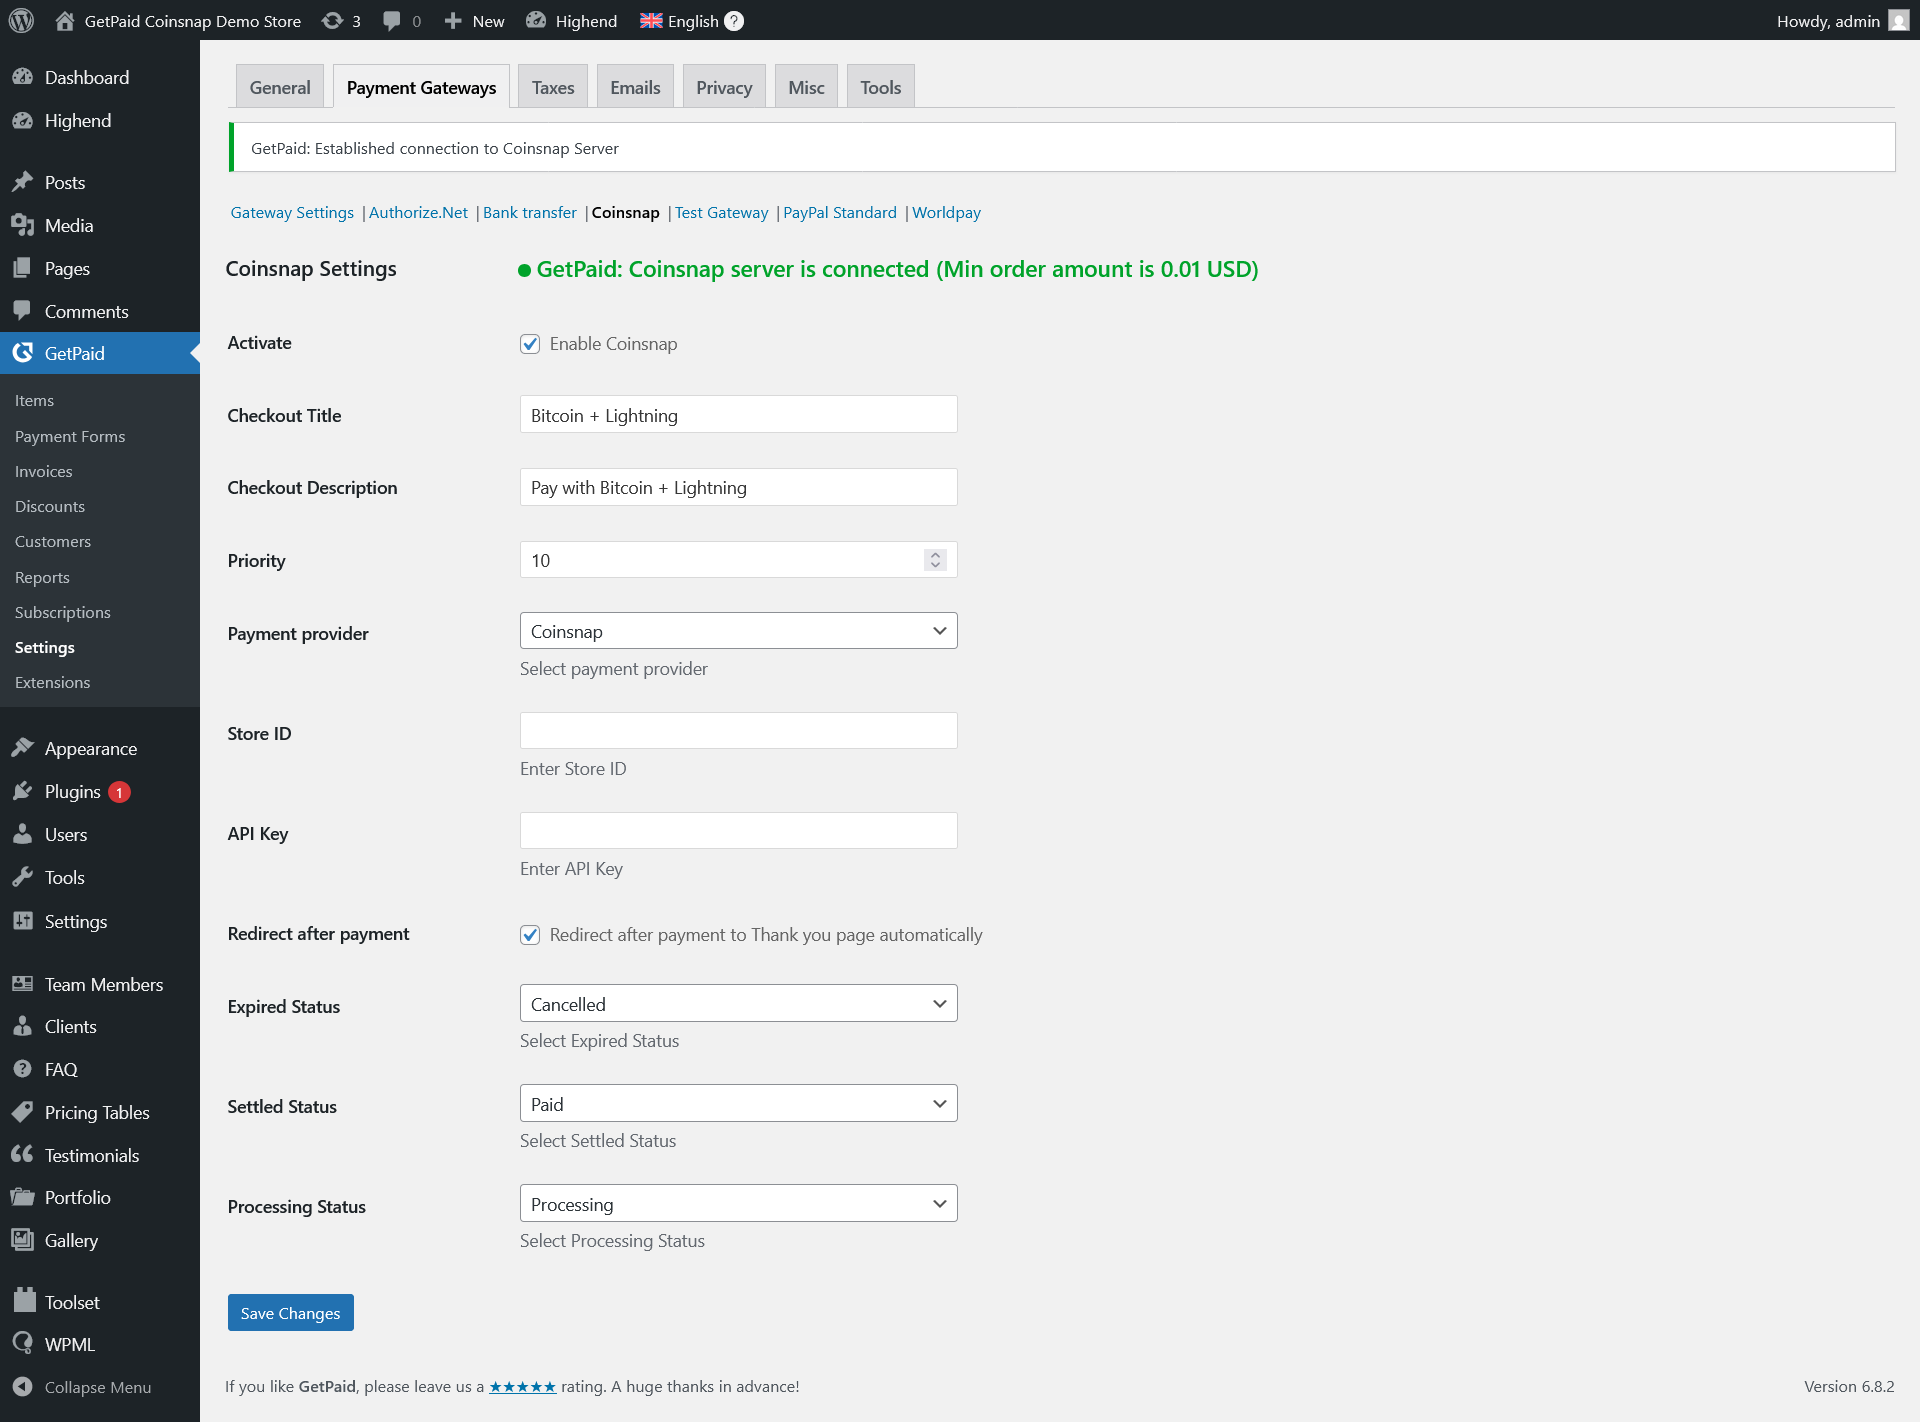Screen dimensions: 1920x1422
Task: Open the Authorize.Net gateway link
Action: click(x=418, y=212)
